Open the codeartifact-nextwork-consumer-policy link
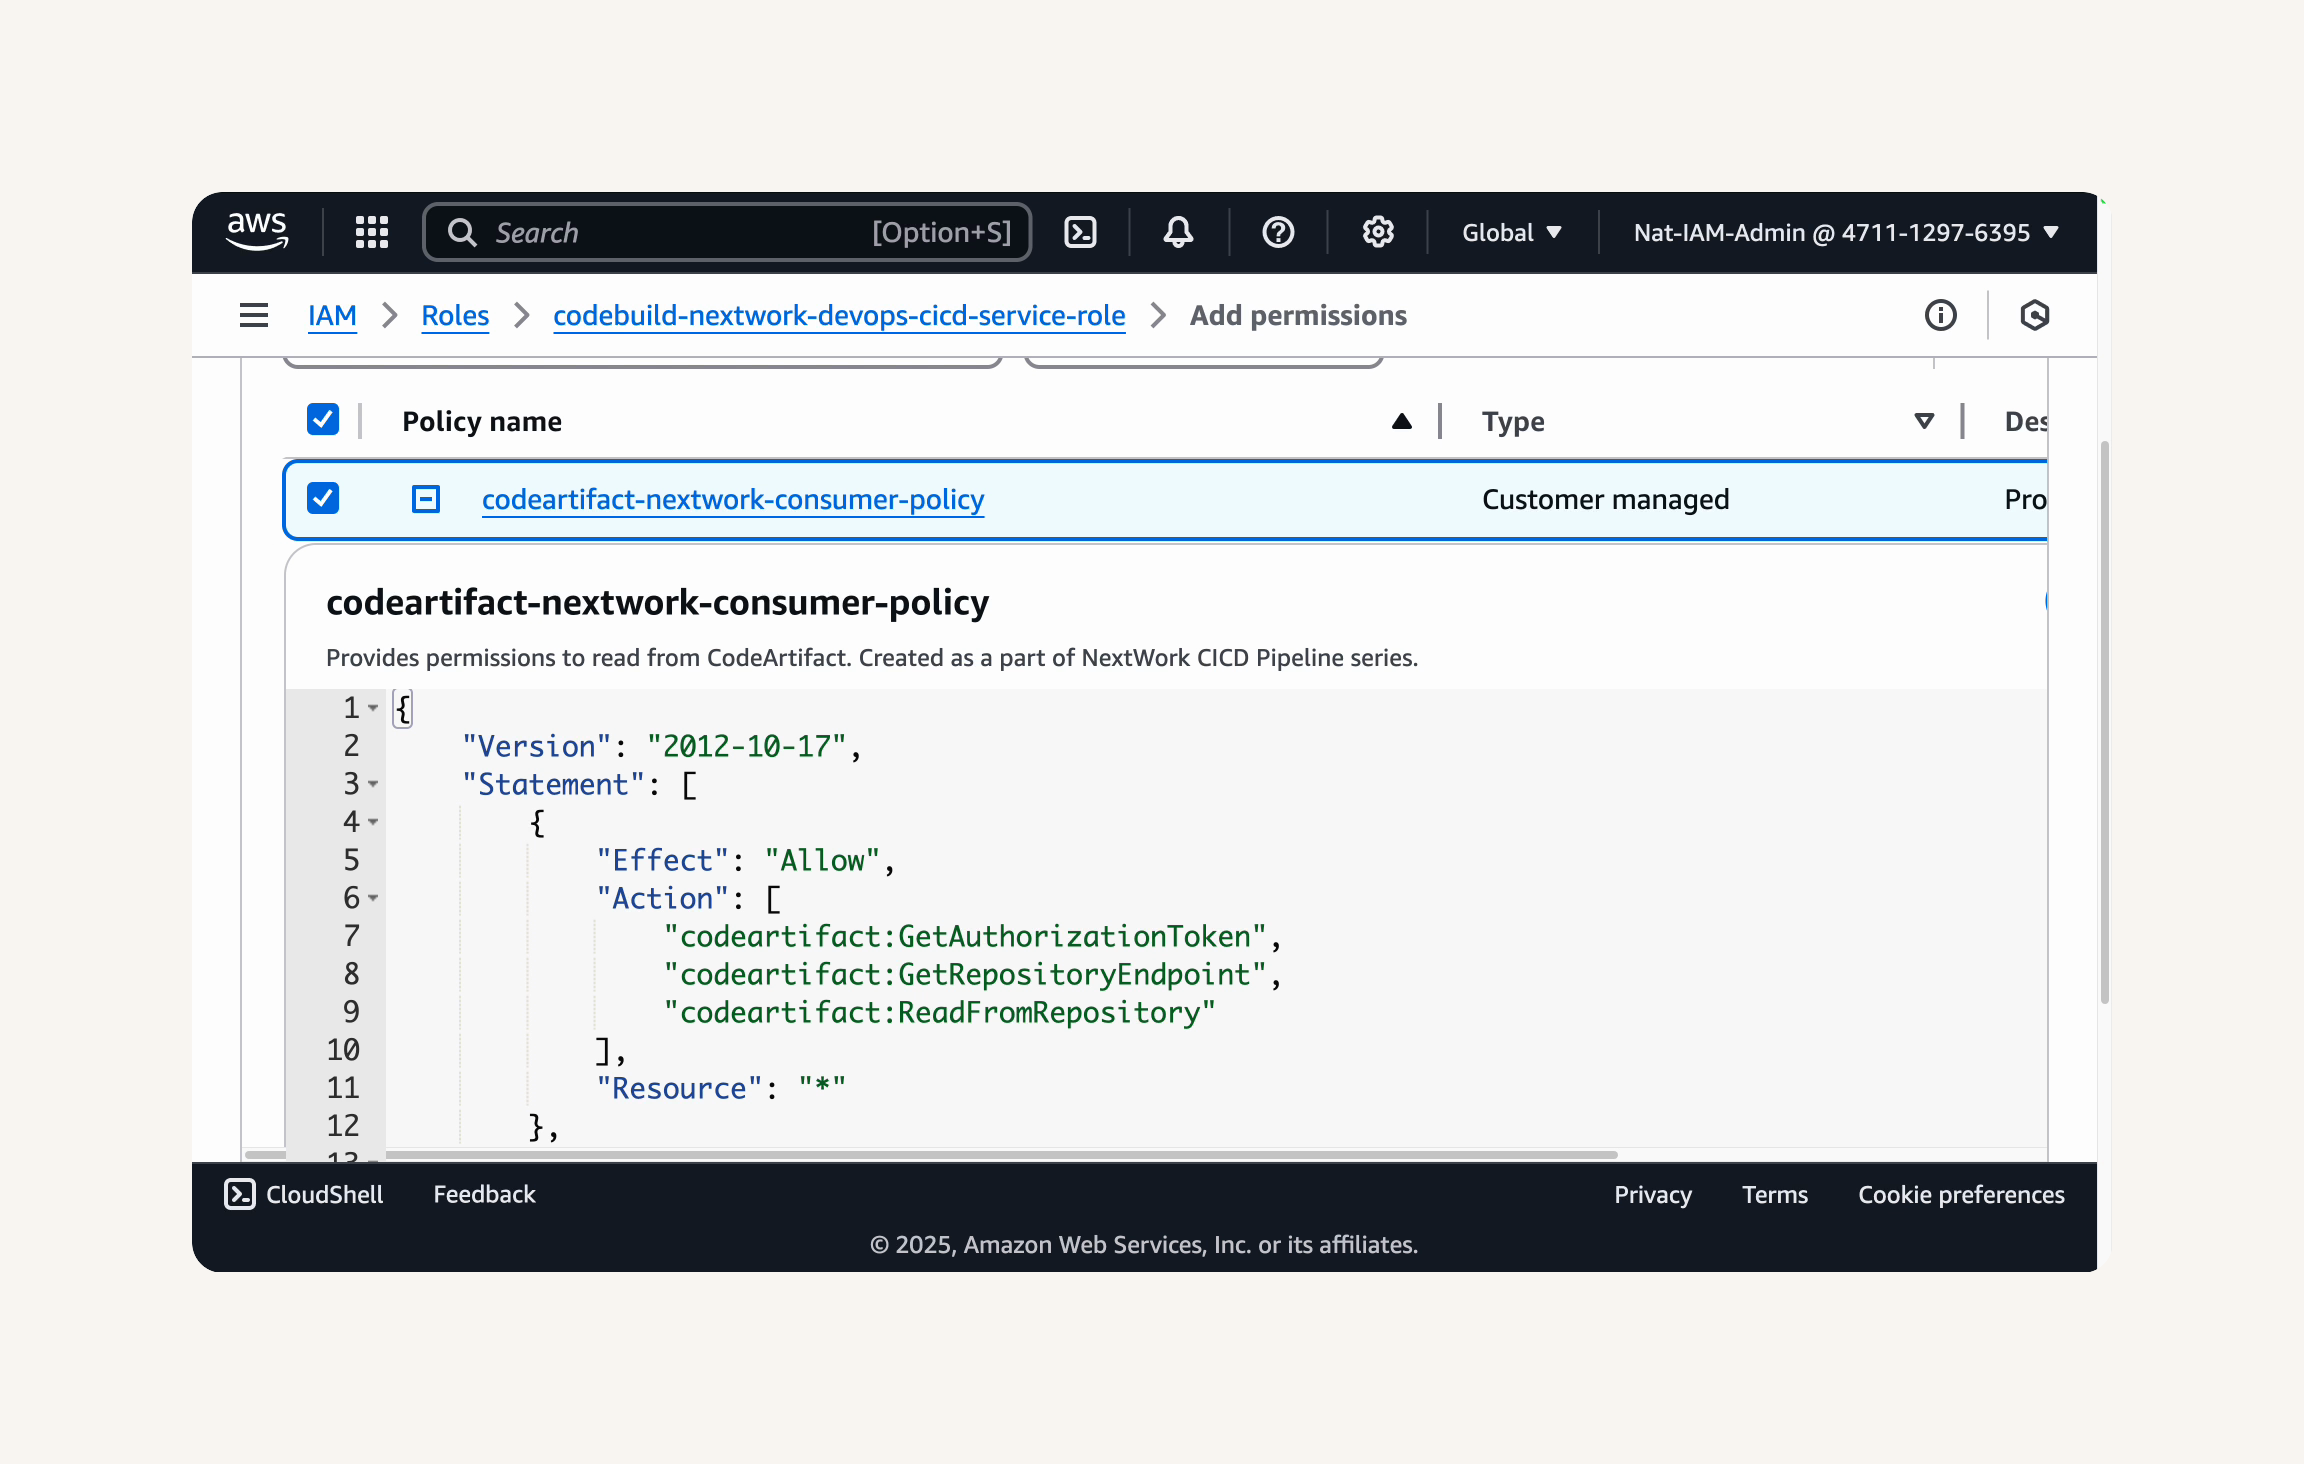The width and height of the screenshot is (2304, 1464). [x=733, y=499]
